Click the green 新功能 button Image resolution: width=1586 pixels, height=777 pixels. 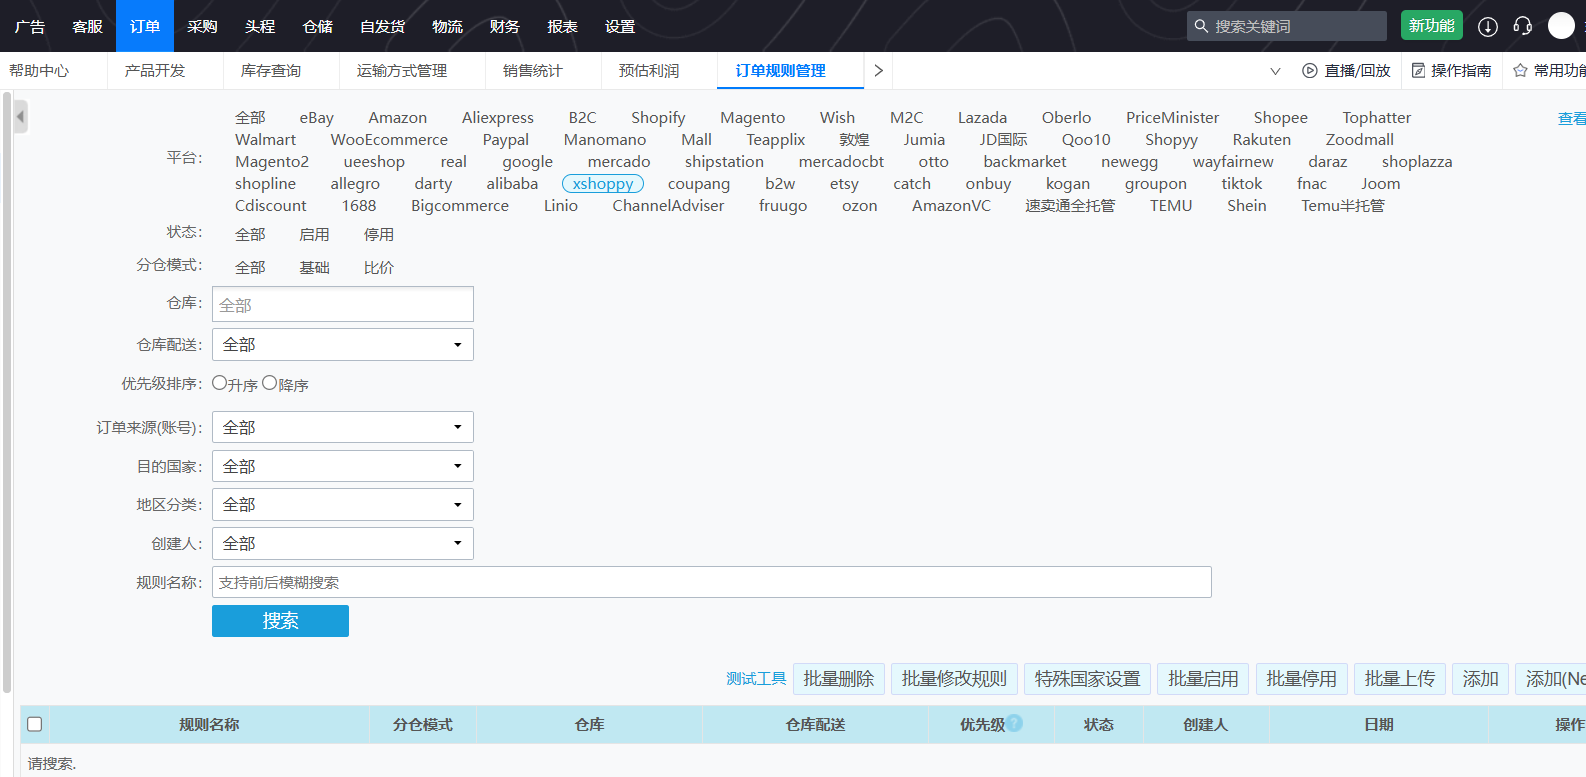tap(1432, 25)
